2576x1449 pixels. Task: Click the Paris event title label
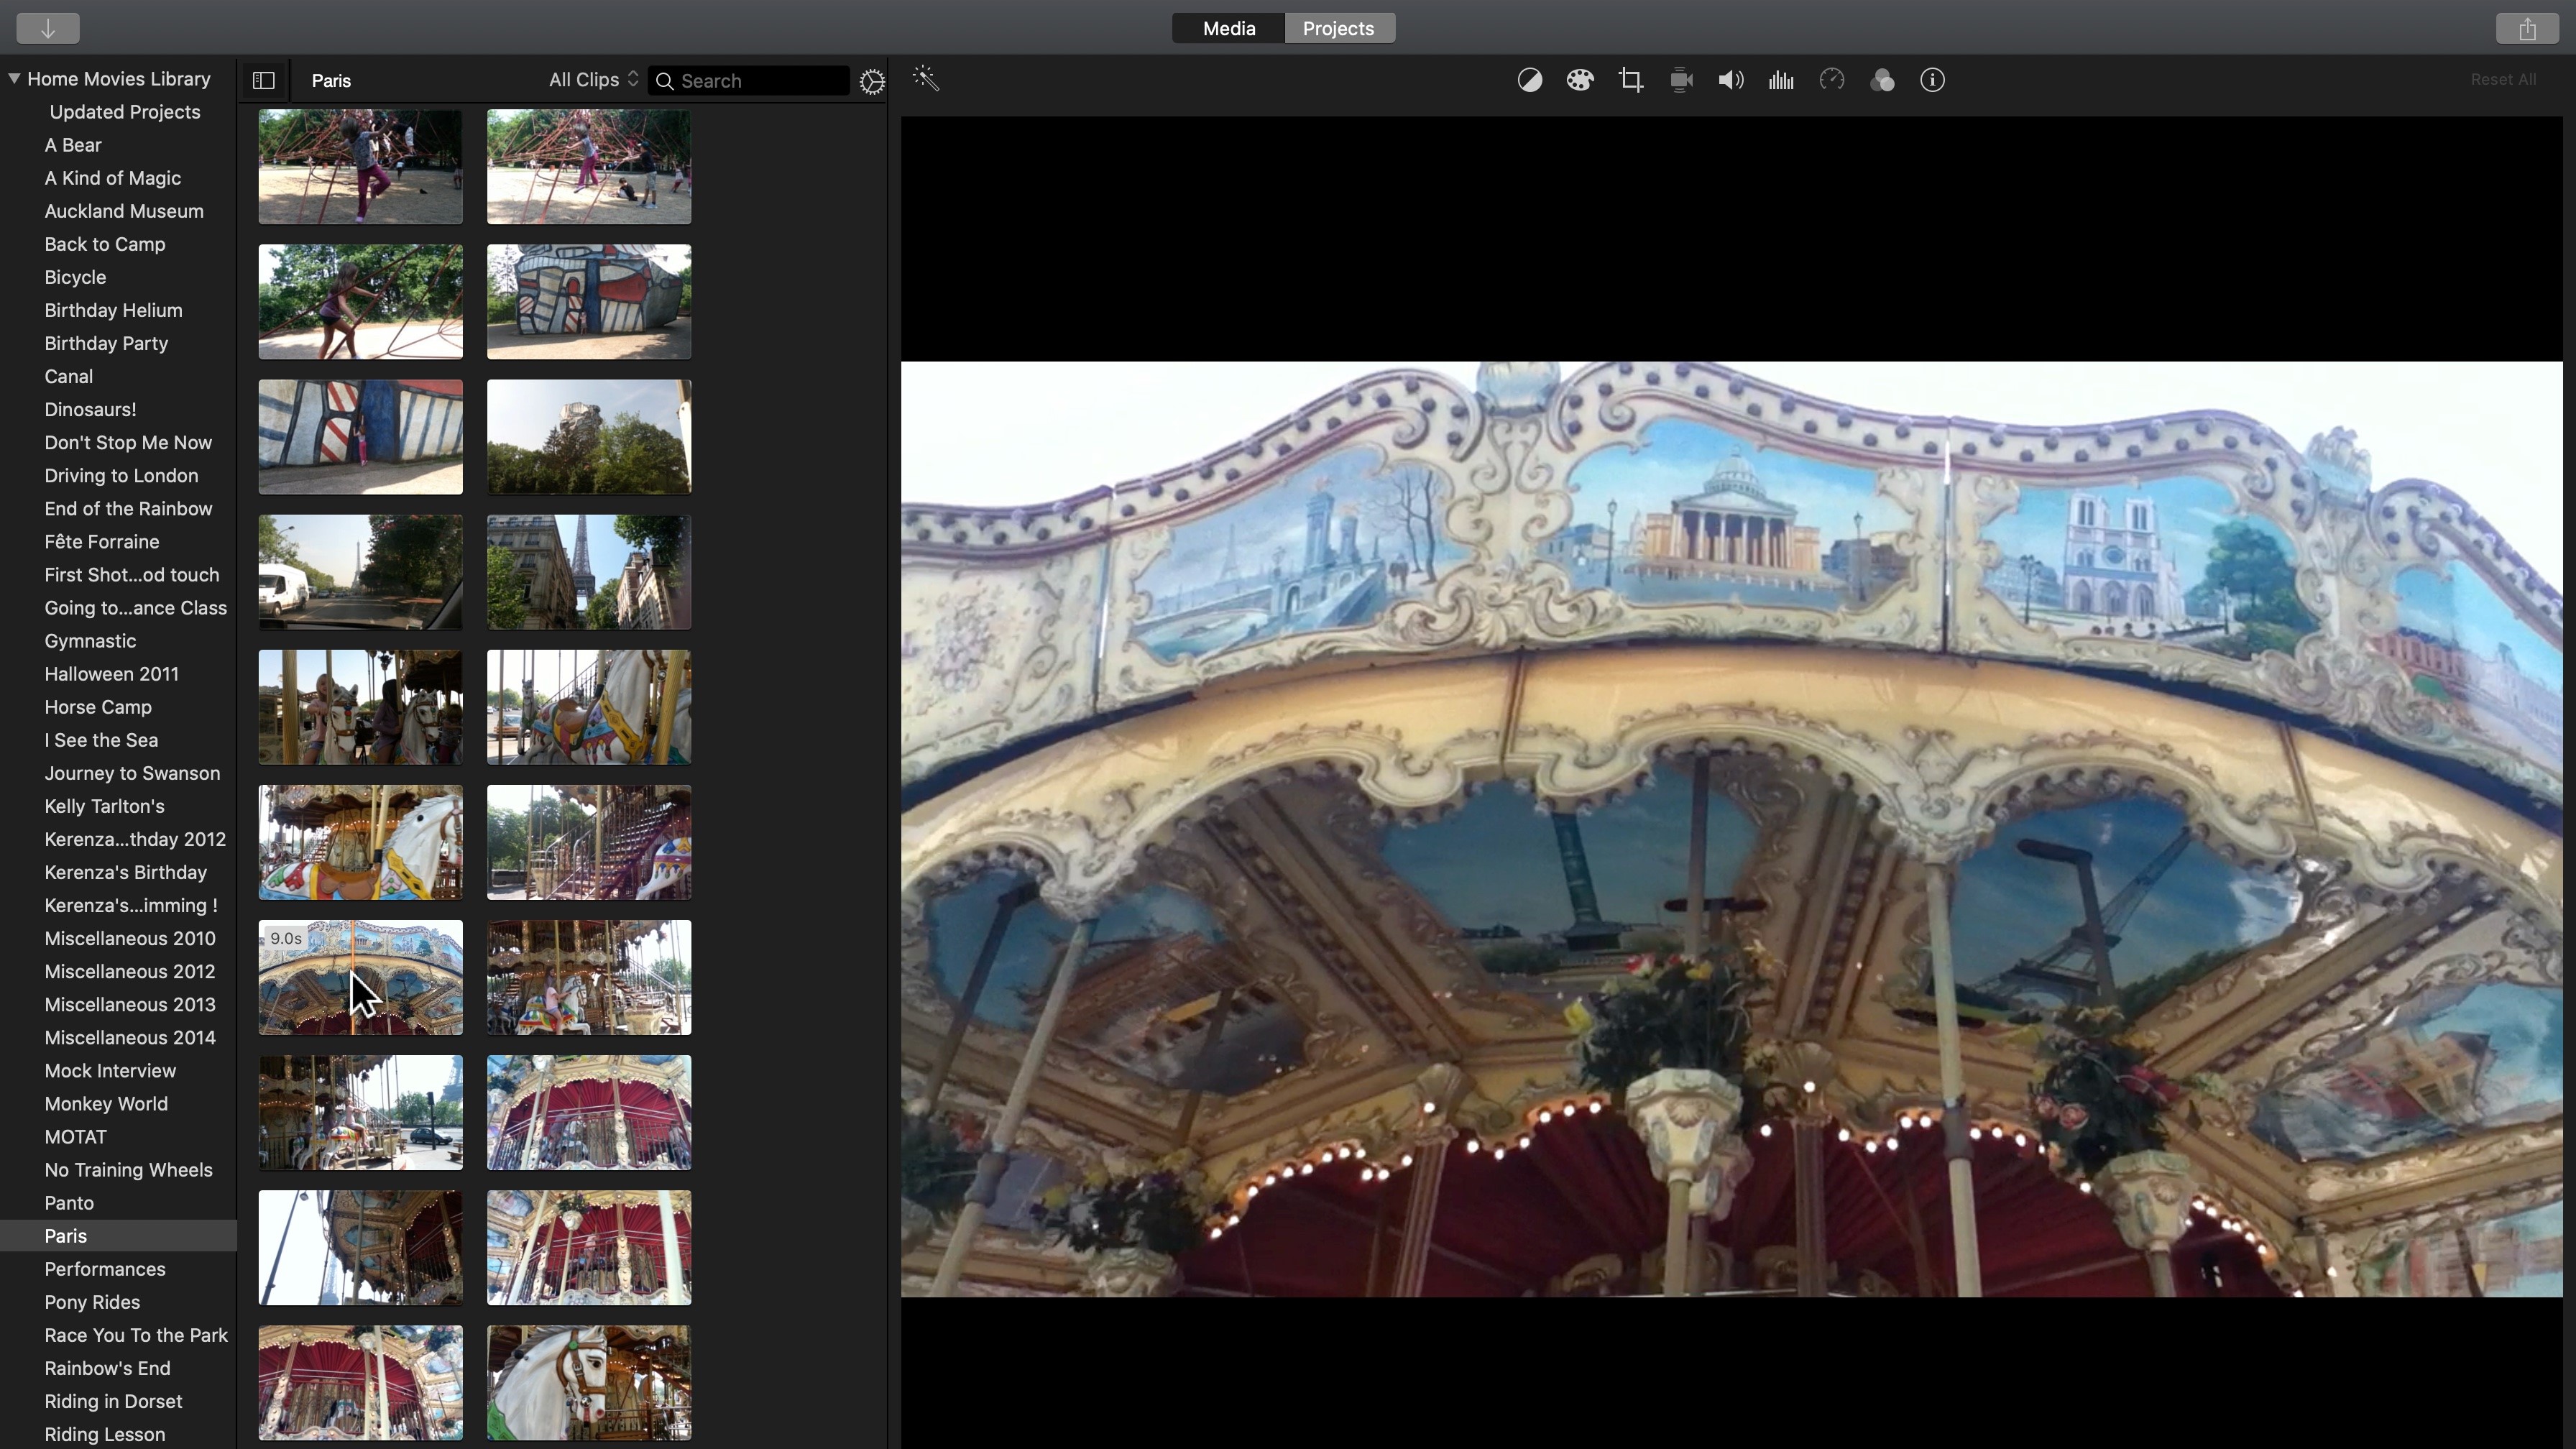coord(331,81)
